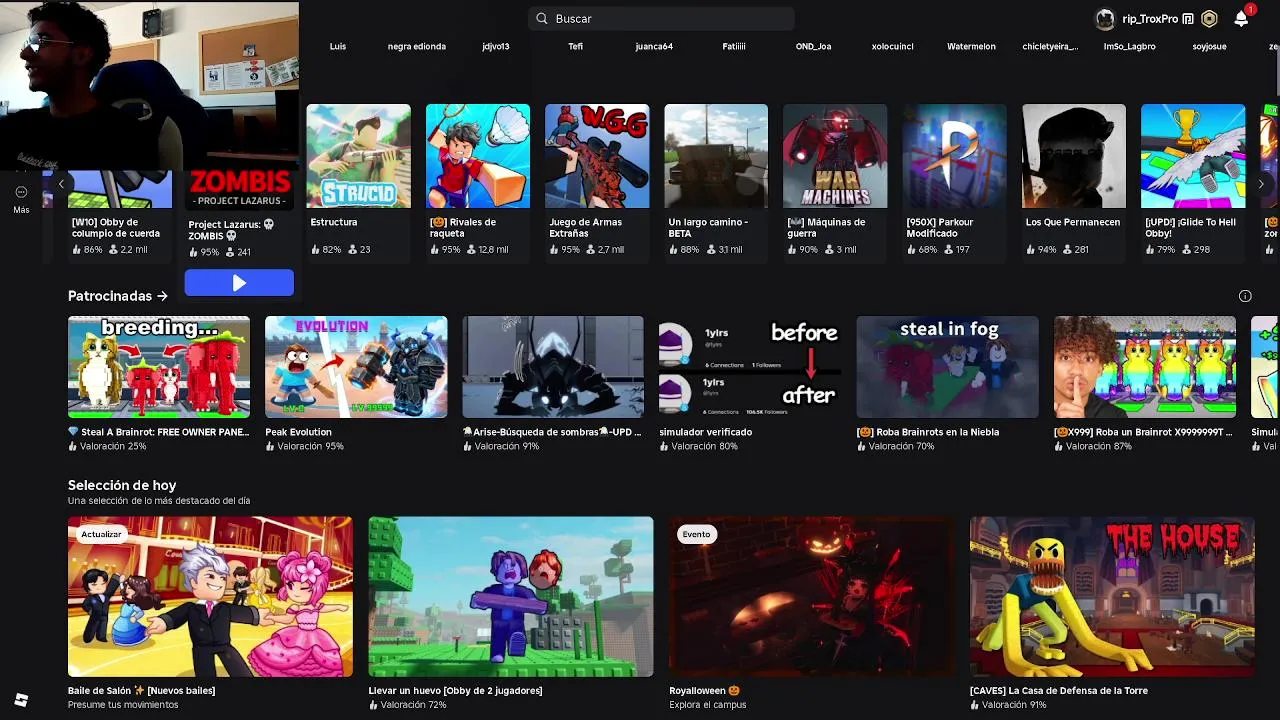Image resolution: width=1280 pixels, height=720 pixels.
Task: Open friend Tefi
Action: click(575, 46)
